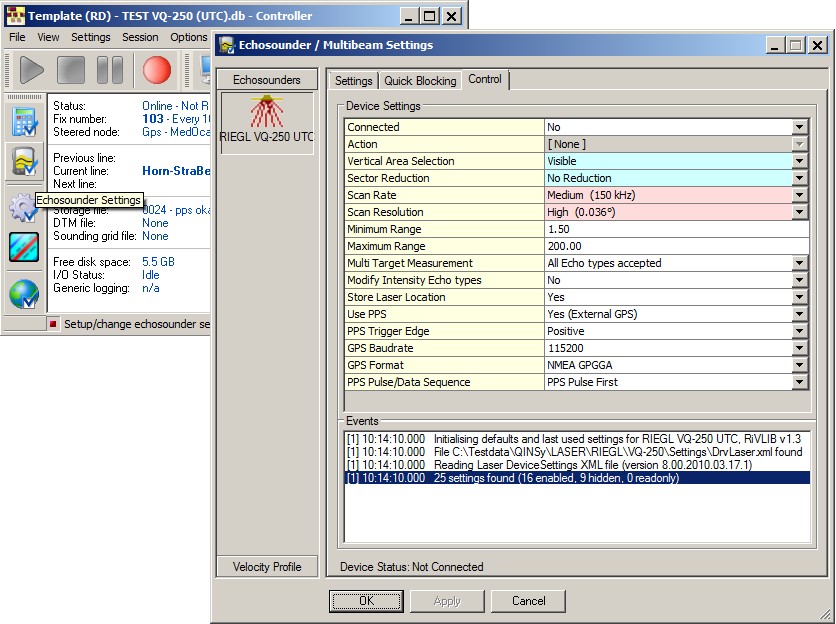Open the Use PPS dropdown
Image resolution: width=836 pixels, height=624 pixels.
[799, 315]
